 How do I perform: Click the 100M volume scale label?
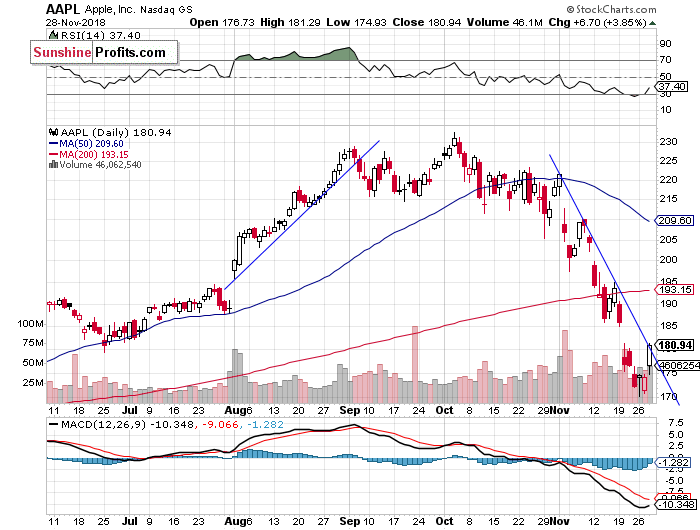(x=30, y=324)
